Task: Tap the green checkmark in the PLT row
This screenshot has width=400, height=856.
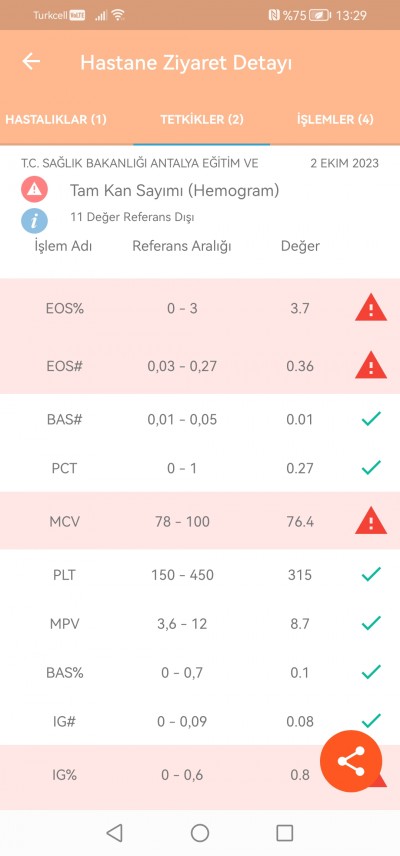Action: pos(371,574)
